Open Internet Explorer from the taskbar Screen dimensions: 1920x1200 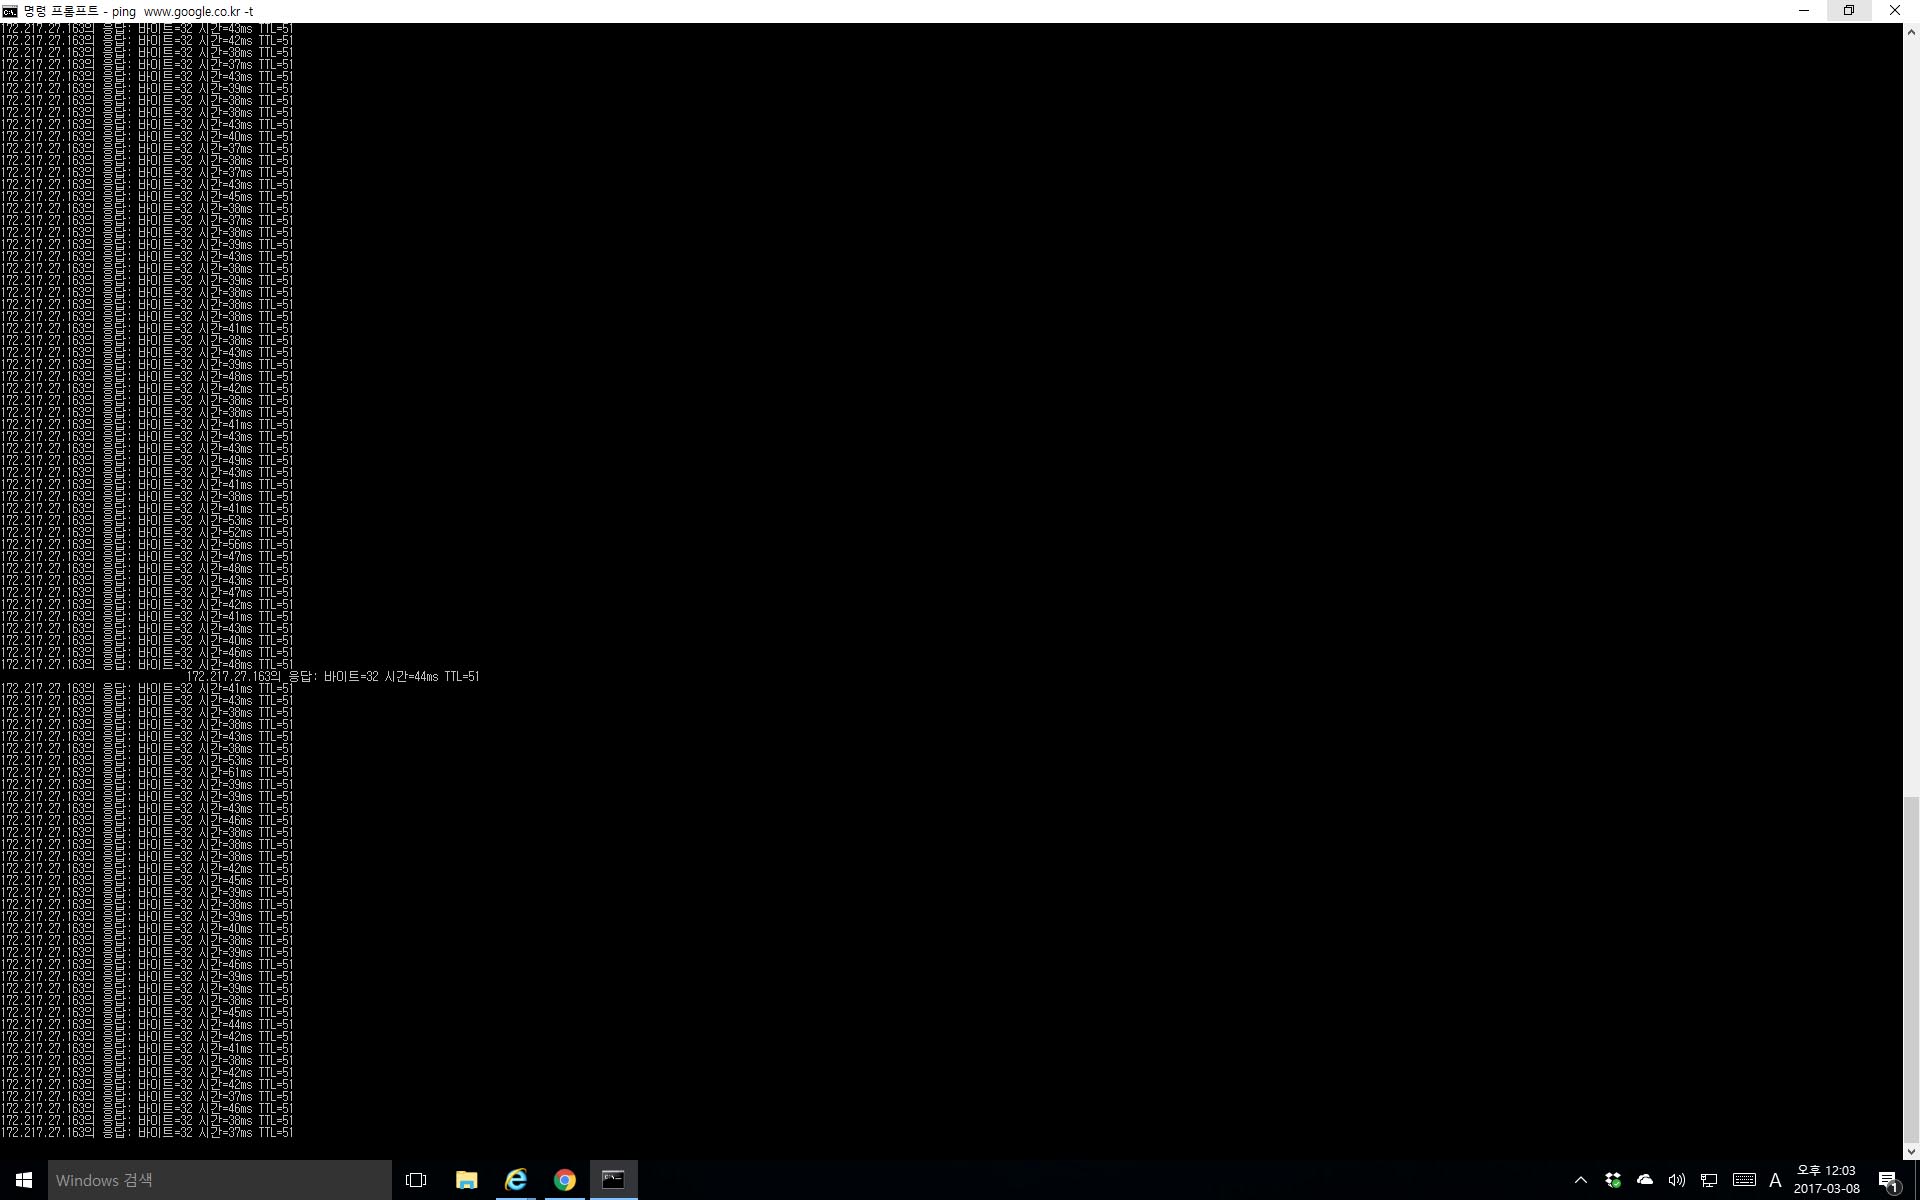coord(516,1180)
